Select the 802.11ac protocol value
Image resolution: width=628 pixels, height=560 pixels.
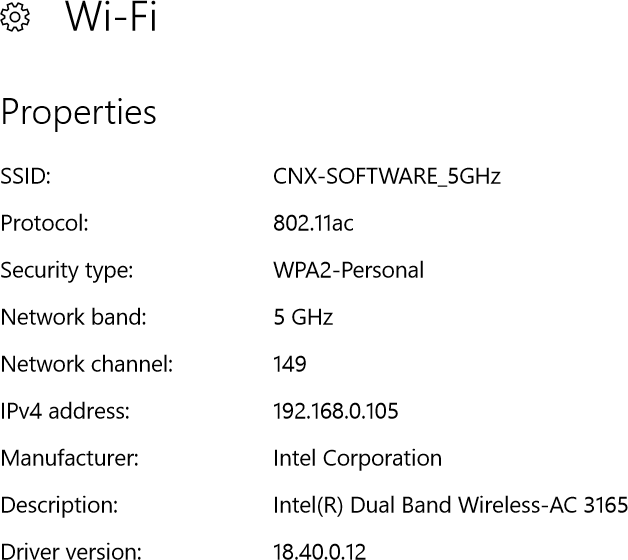(x=314, y=223)
